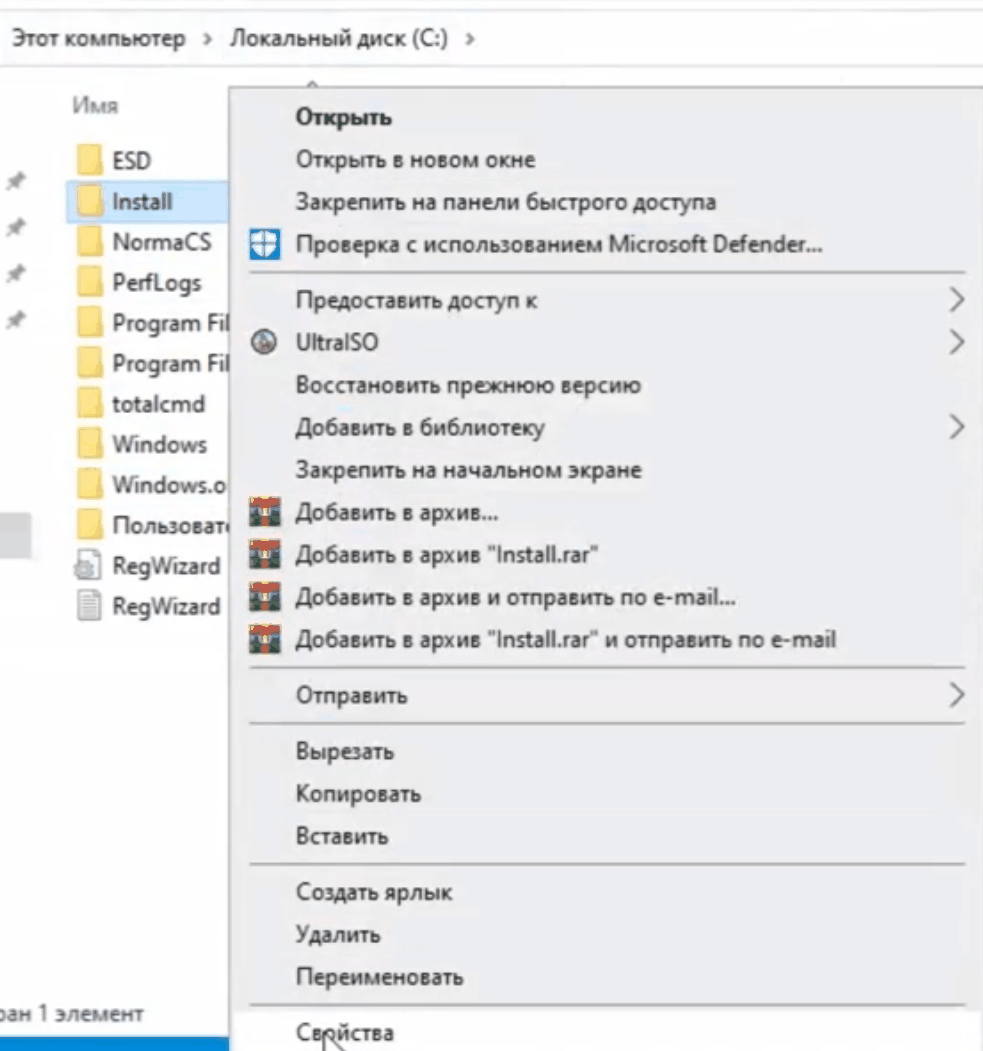Sort by the 'Имя' column header
The width and height of the screenshot is (983, 1051).
click(x=96, y=106)
